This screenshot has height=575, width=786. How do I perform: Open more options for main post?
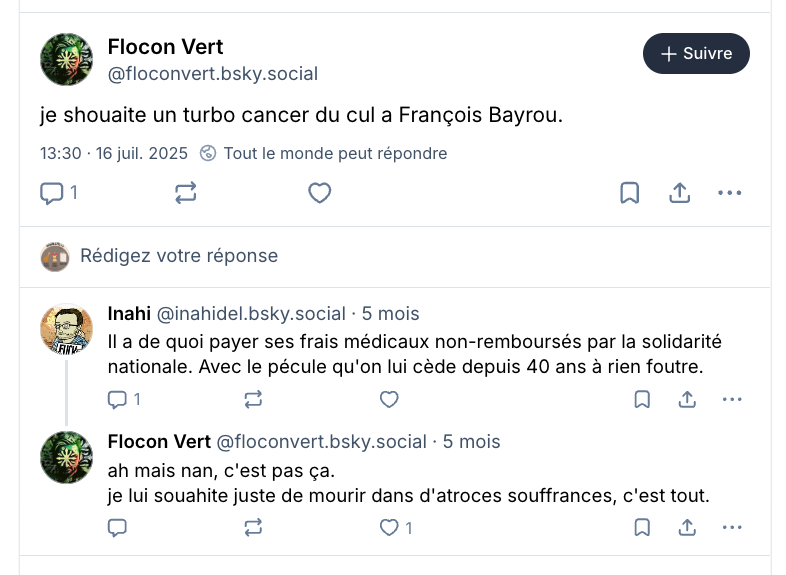click(731, 193)
